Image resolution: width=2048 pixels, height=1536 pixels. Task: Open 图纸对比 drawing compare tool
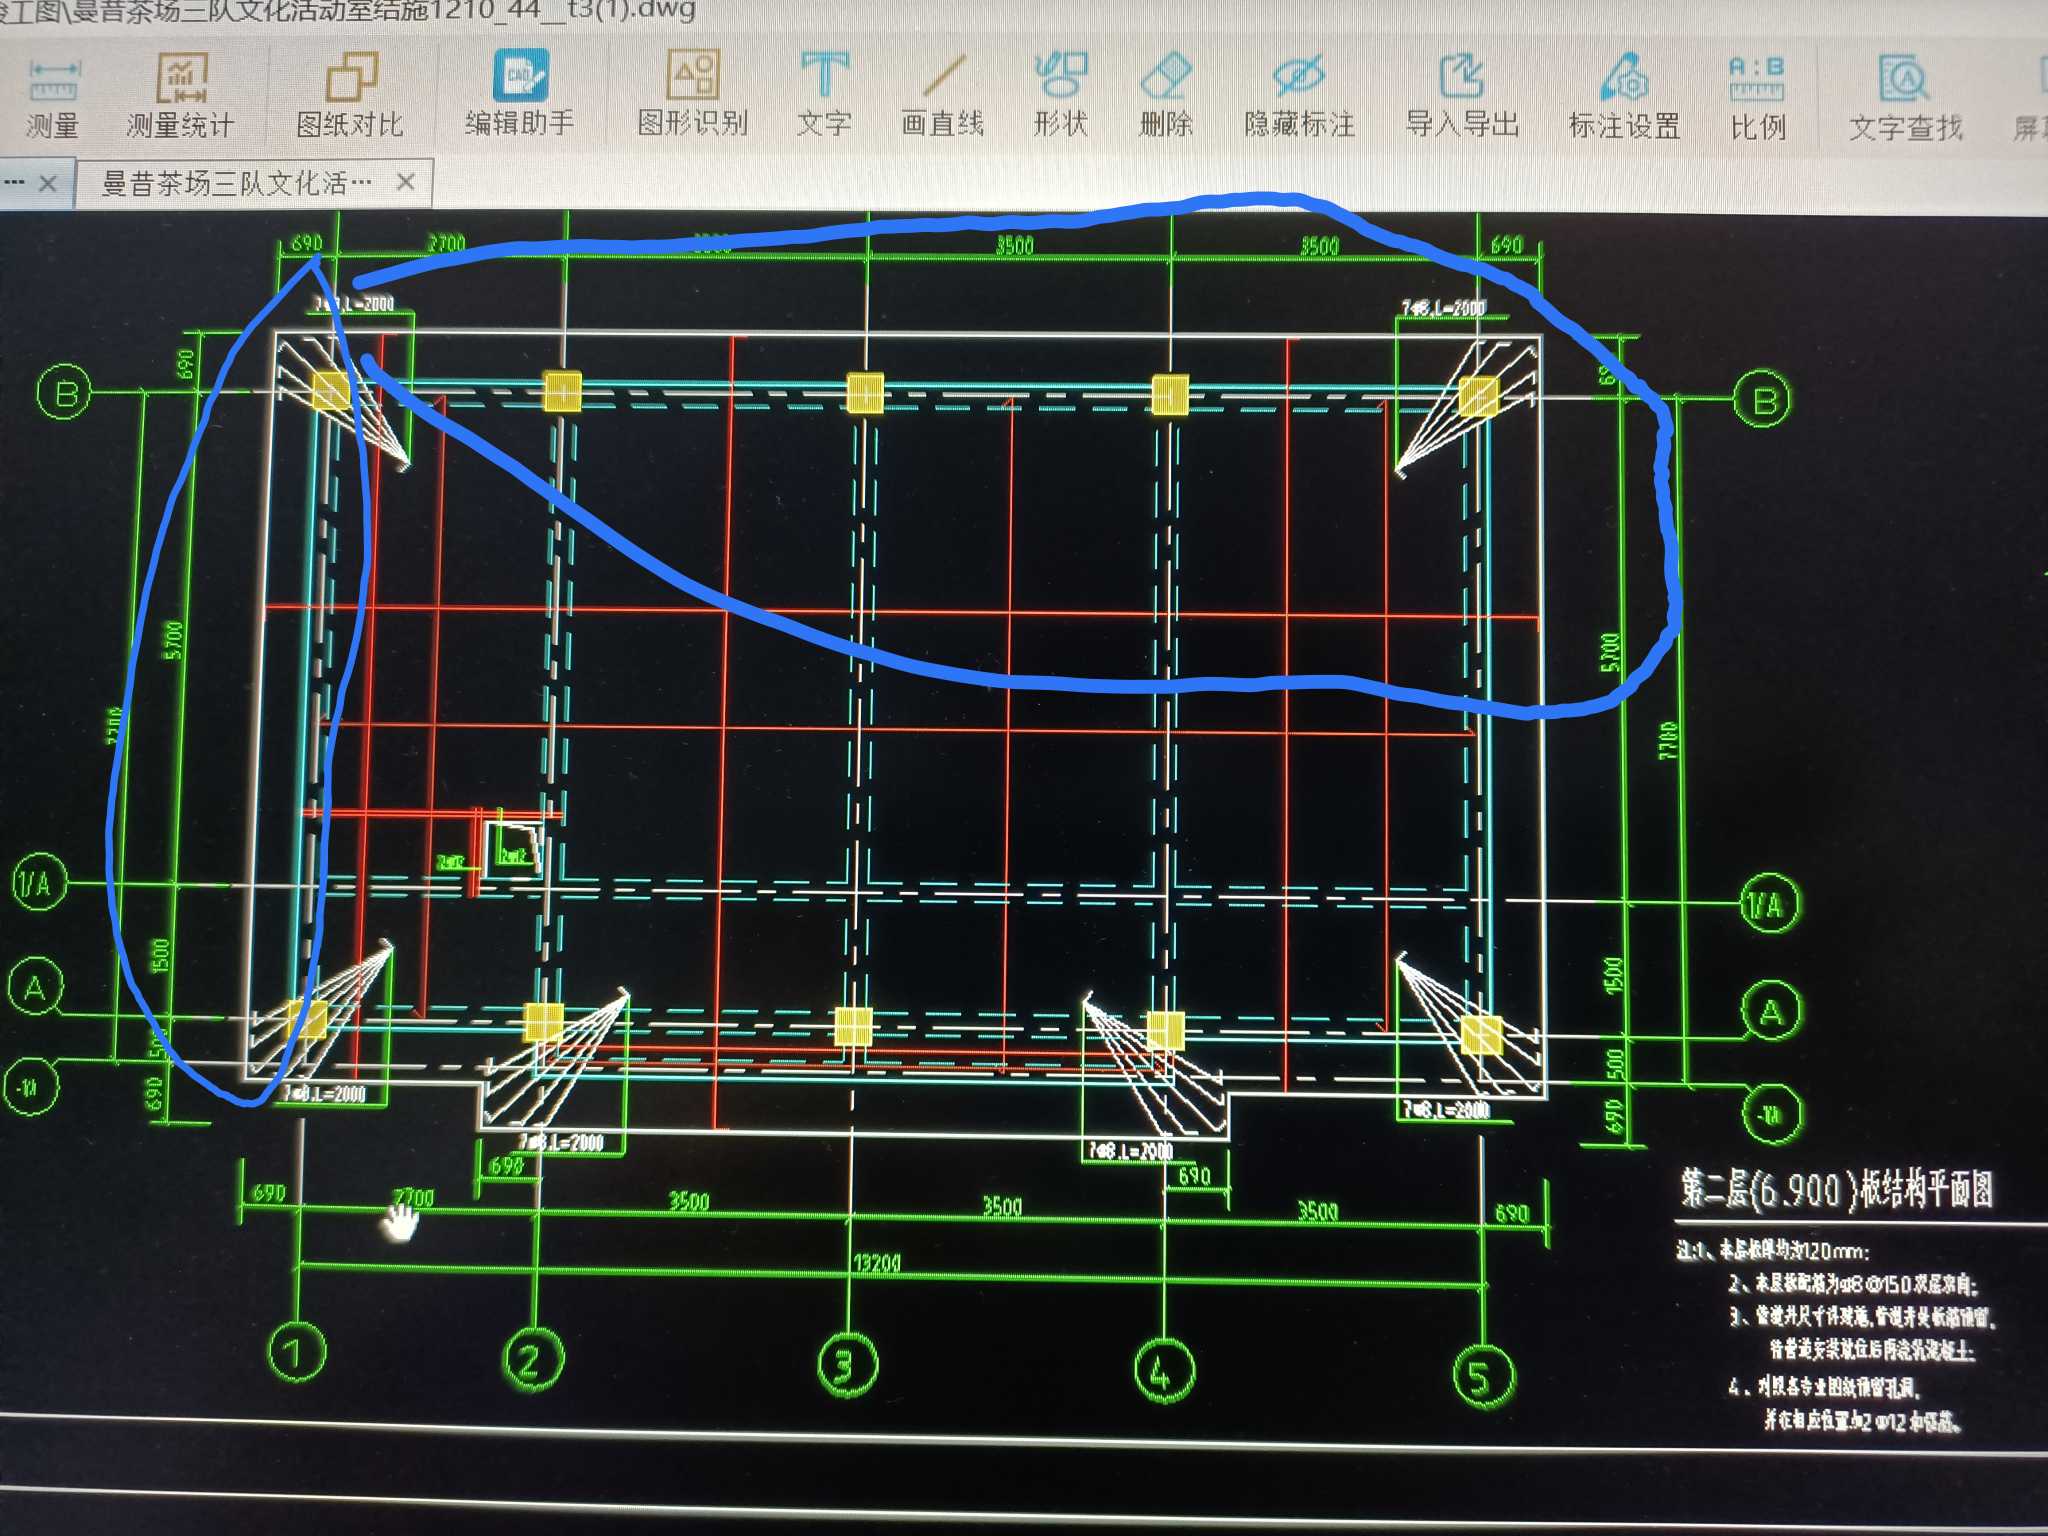(350, 97)
